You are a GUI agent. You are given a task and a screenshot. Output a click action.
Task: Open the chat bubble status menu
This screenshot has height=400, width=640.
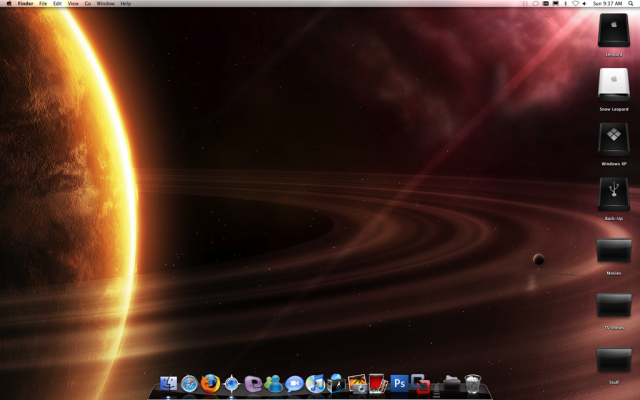pyautogui.click(x=536, y=4)
